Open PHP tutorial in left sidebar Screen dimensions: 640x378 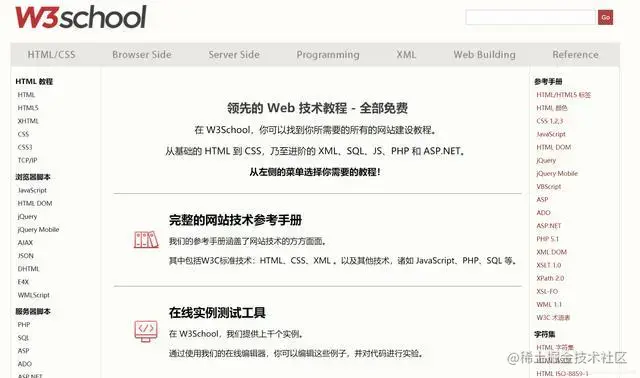point(24,325)
